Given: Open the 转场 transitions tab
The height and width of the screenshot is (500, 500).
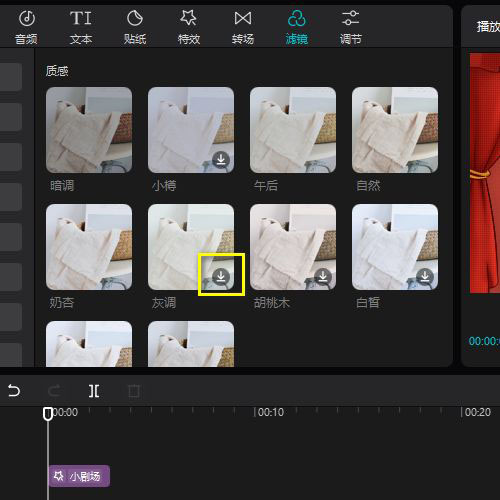Looking at the screenshot, I should pos(243,27).
